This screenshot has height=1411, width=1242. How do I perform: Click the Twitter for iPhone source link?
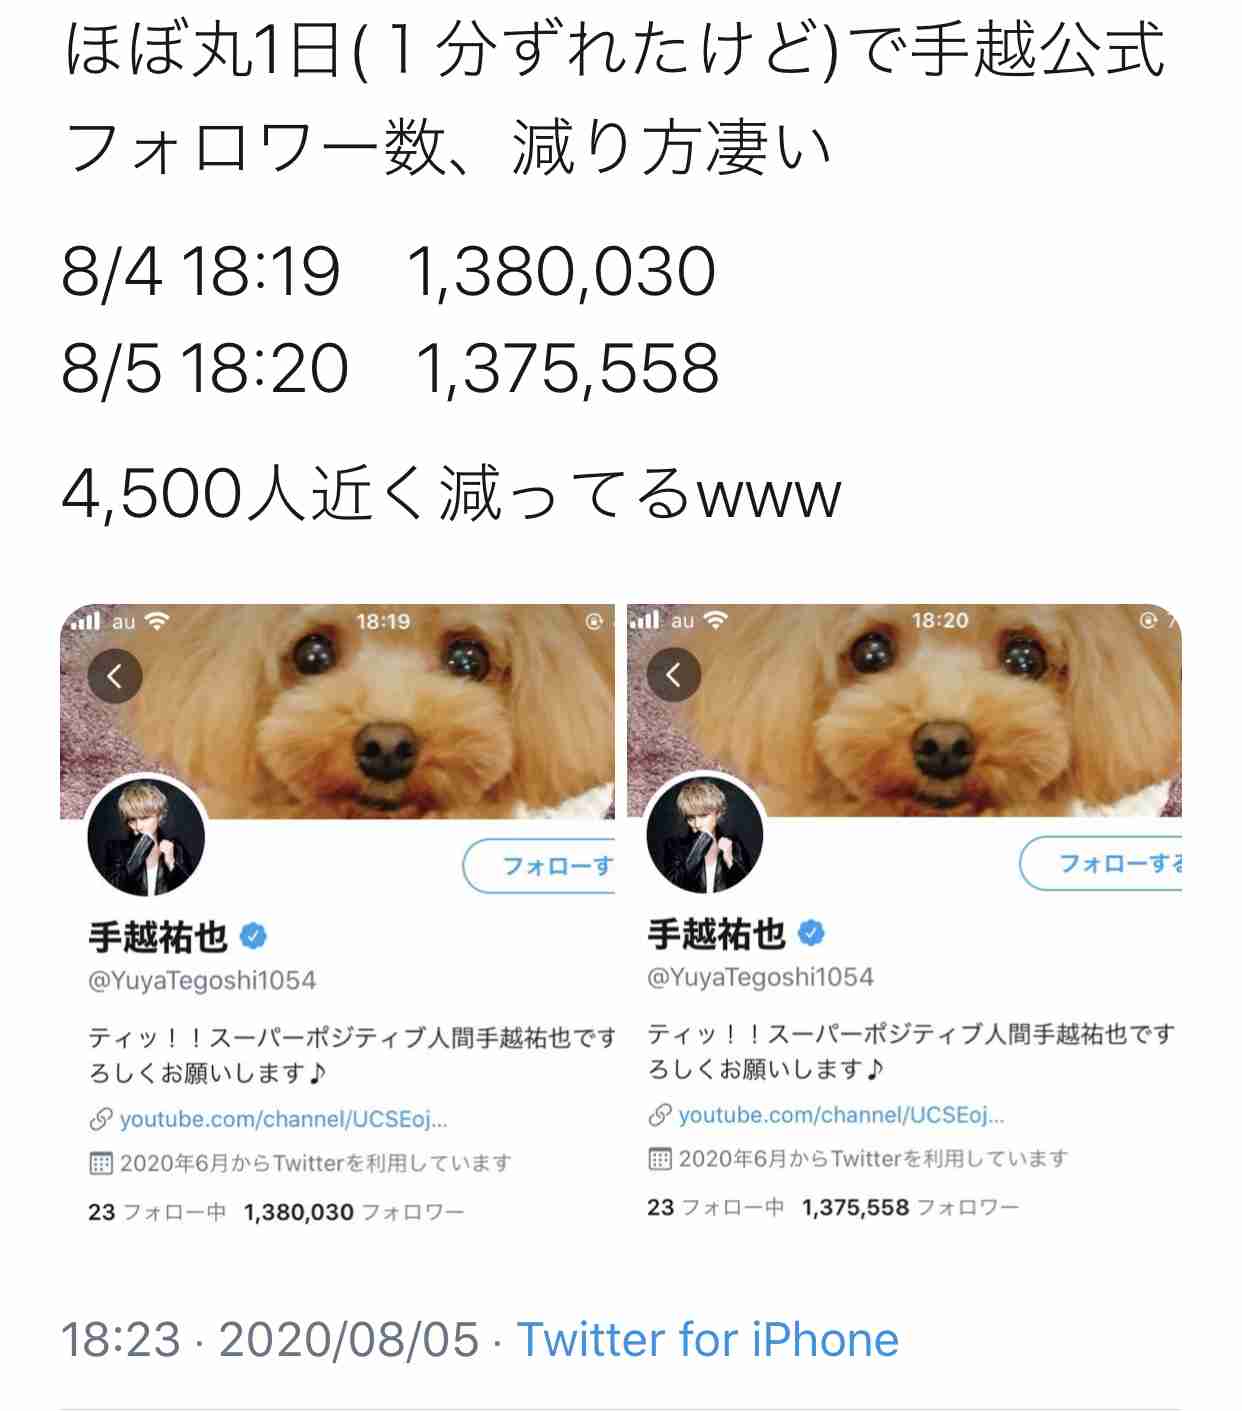tap(708, 1340)
